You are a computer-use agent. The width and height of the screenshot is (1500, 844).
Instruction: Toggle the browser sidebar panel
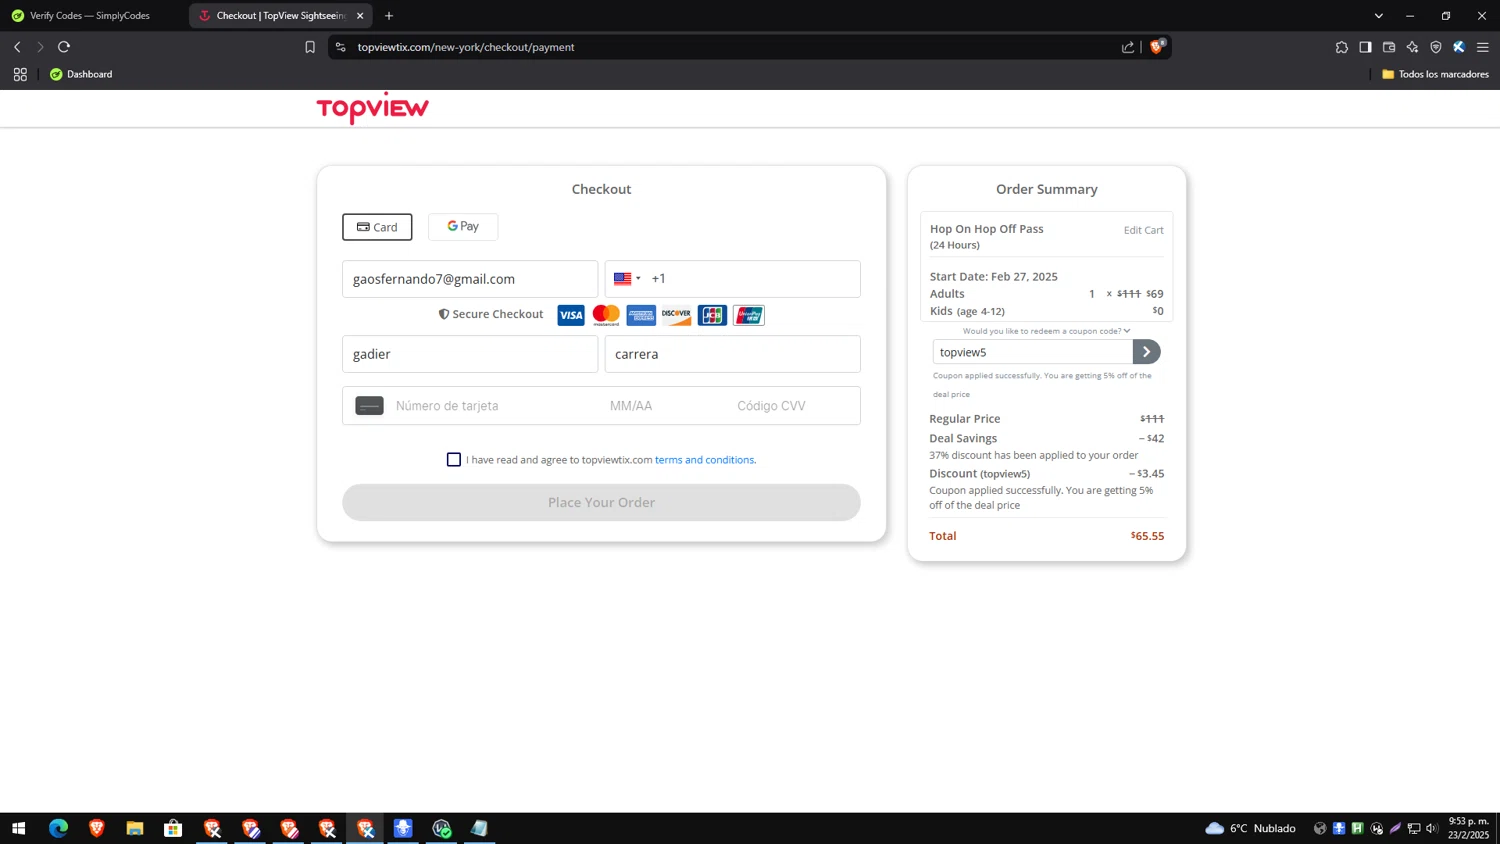pos(1365,47)
